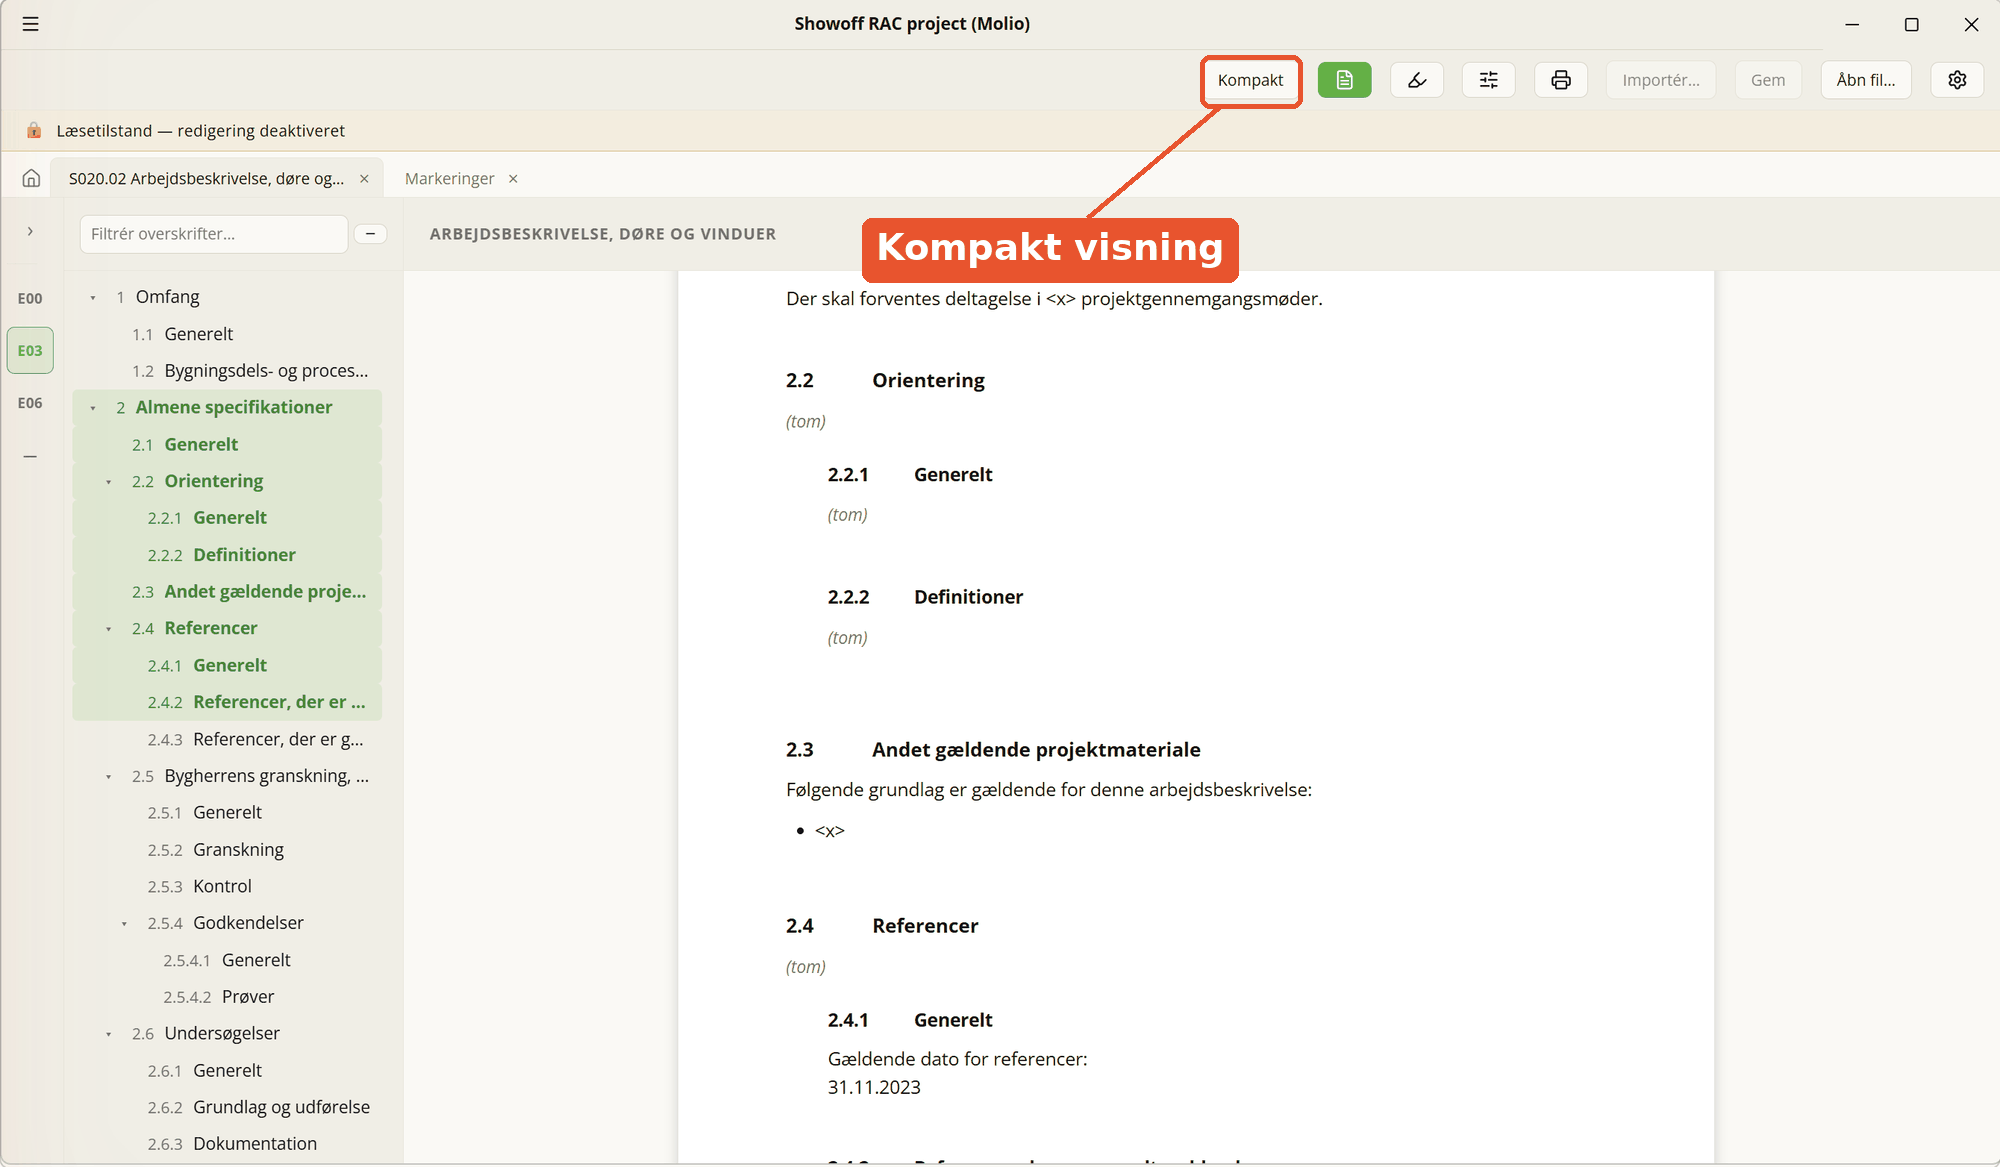The image size is (2000, 1167).
Task: Collapse the 2.5 Bygherrens granskning node
Action: pyautogui.click(x=109, y=777)
